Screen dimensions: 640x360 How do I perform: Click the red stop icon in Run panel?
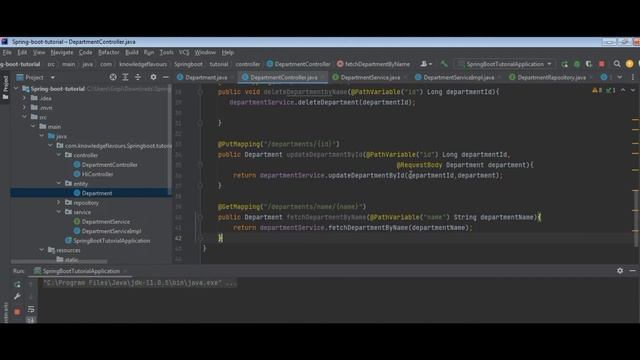17,312
